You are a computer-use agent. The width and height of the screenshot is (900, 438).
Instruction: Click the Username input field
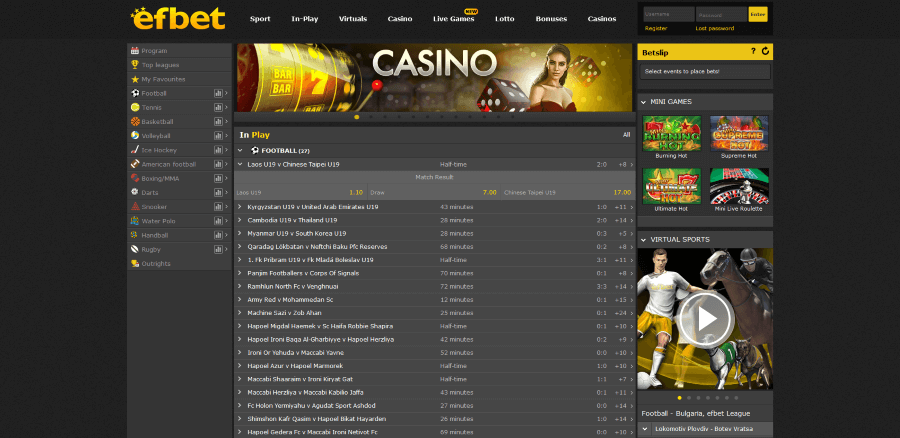(669, 14)
